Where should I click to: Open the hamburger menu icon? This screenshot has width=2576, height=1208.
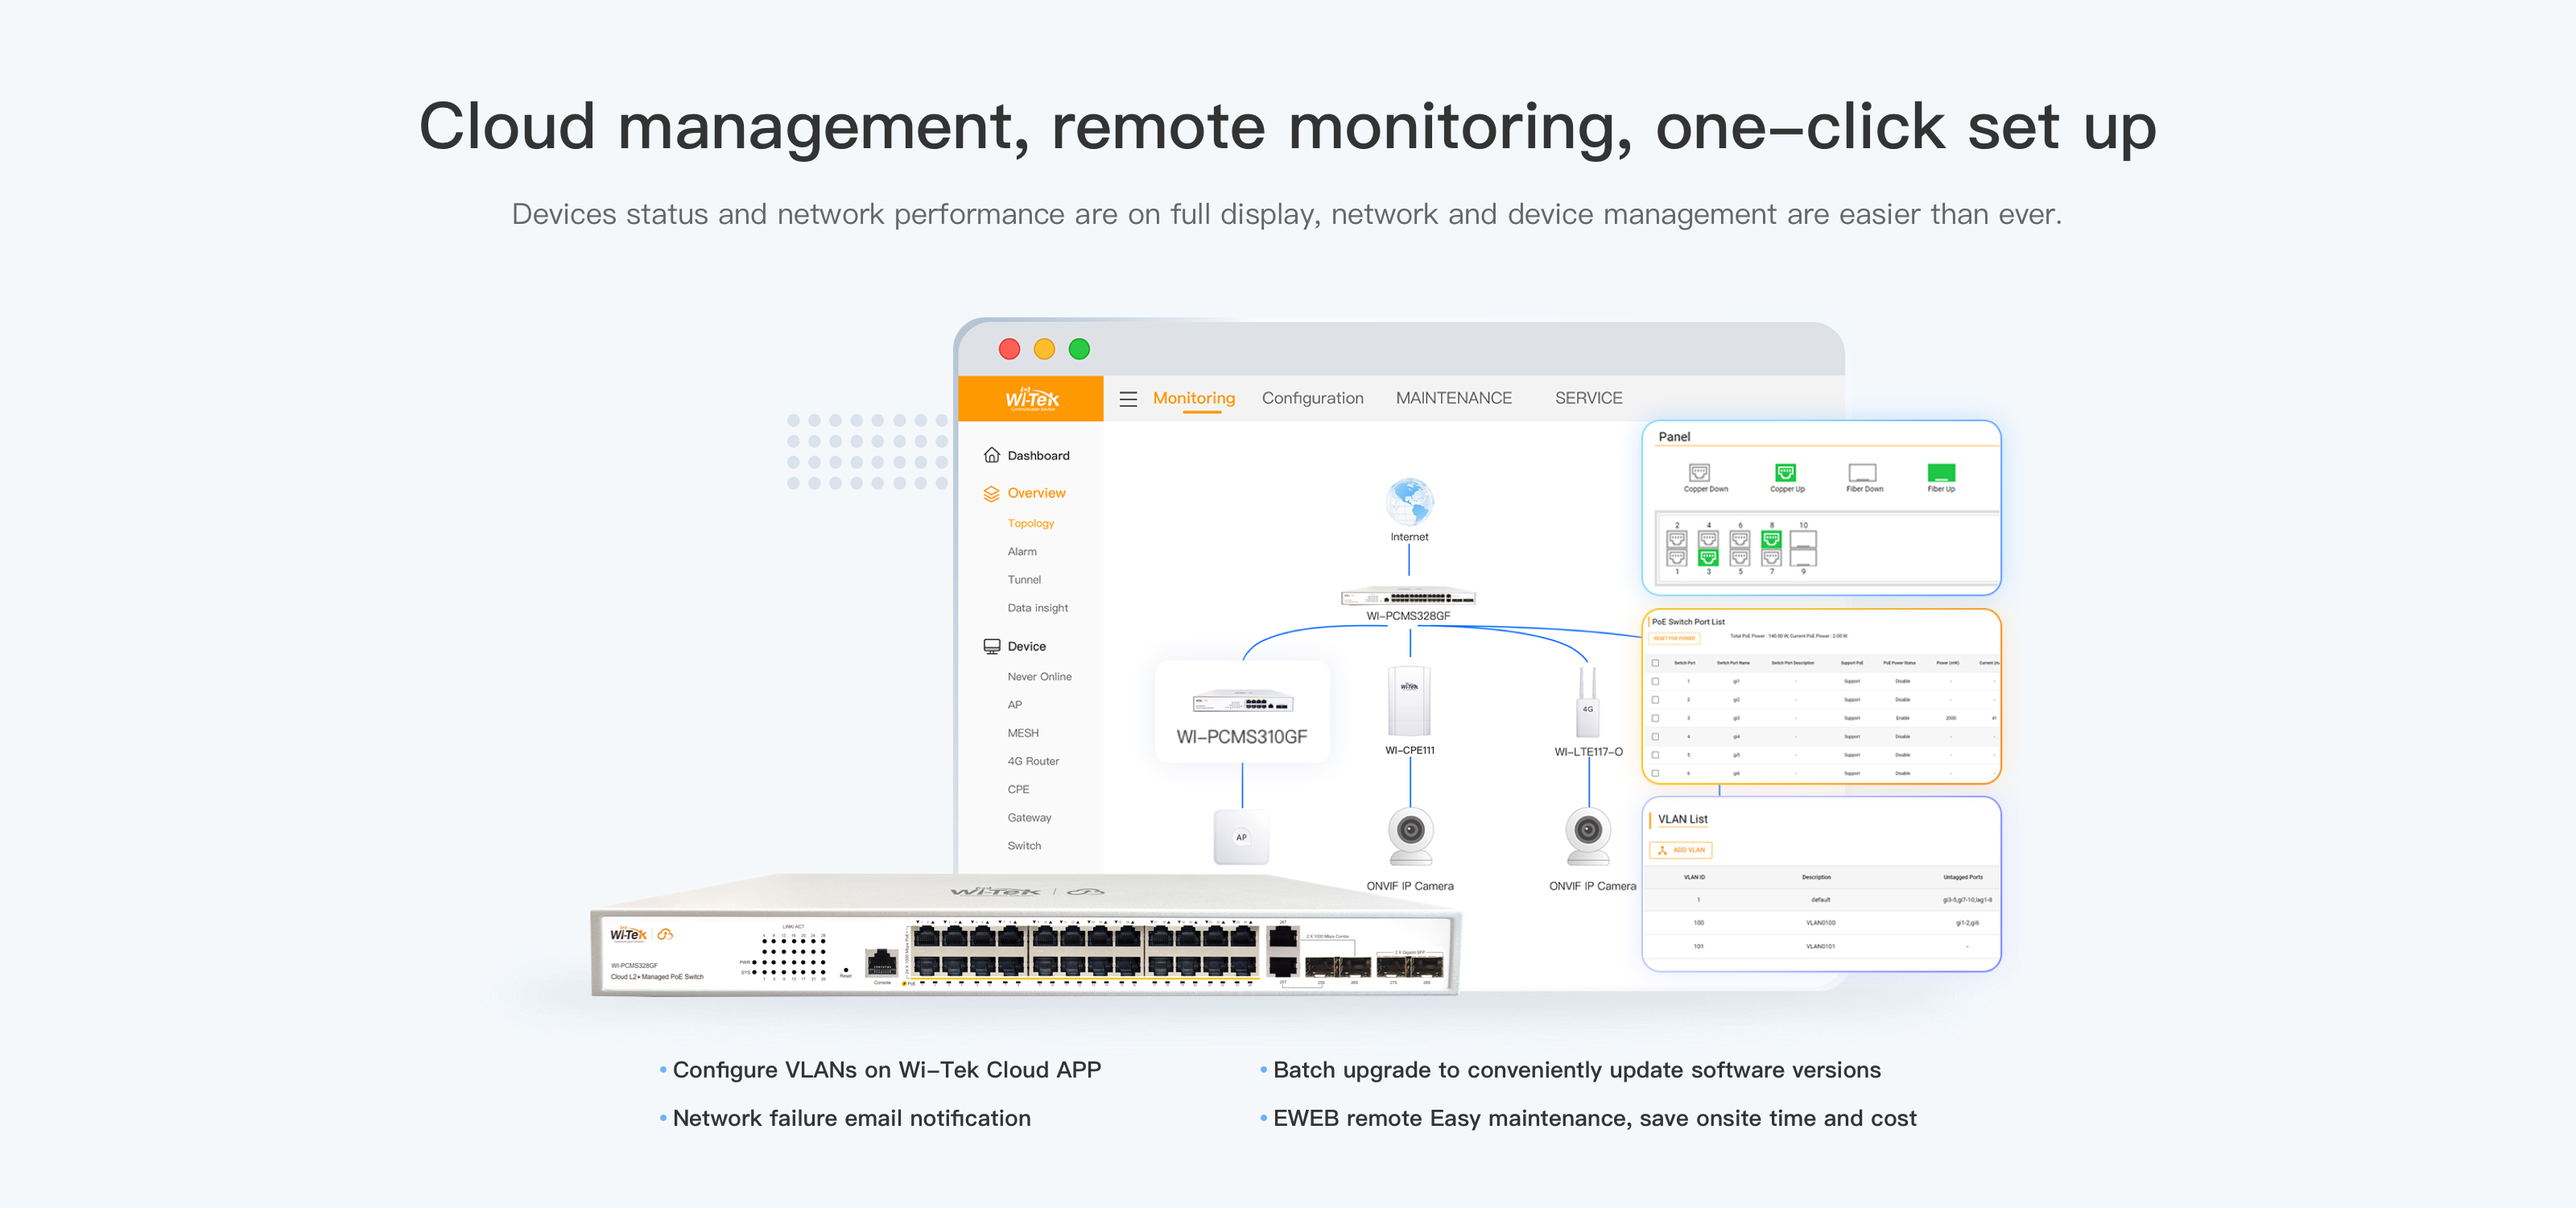pos(1128,399)
